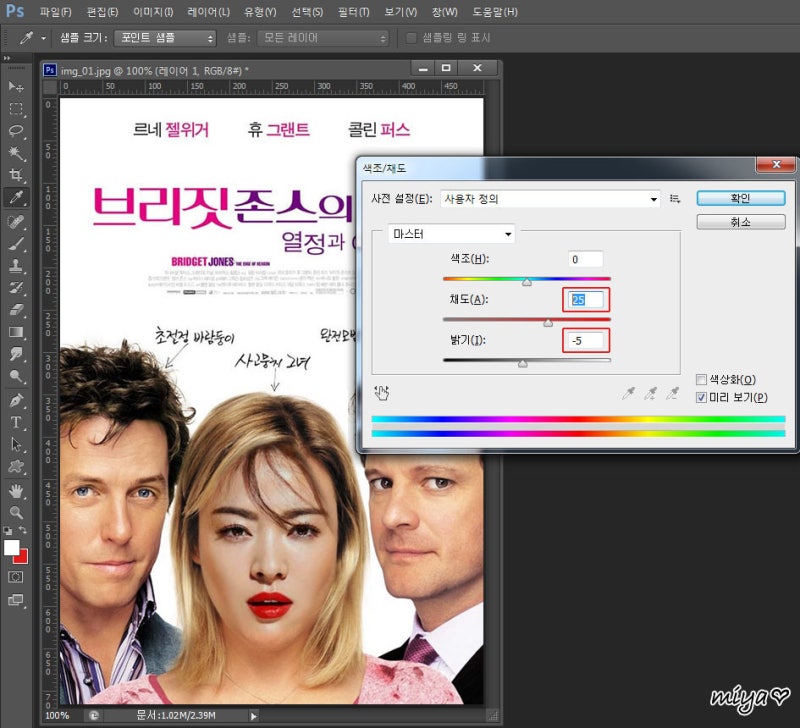800x728 pixels.
Task: Click the 밝기 value field
Action: [586, 341]
